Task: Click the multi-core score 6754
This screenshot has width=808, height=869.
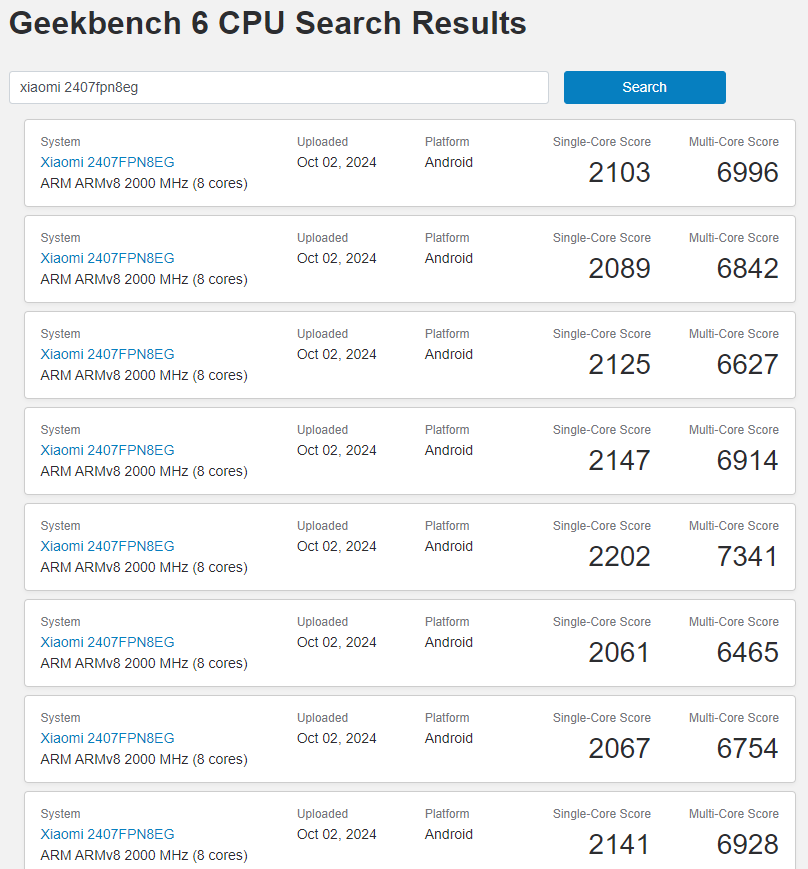Action: coord(747,748)
